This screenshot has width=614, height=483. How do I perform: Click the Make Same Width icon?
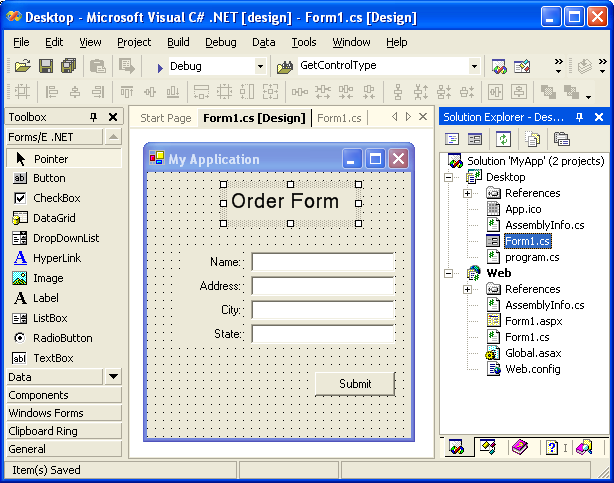pyautogui.click(x=201, y=92)
